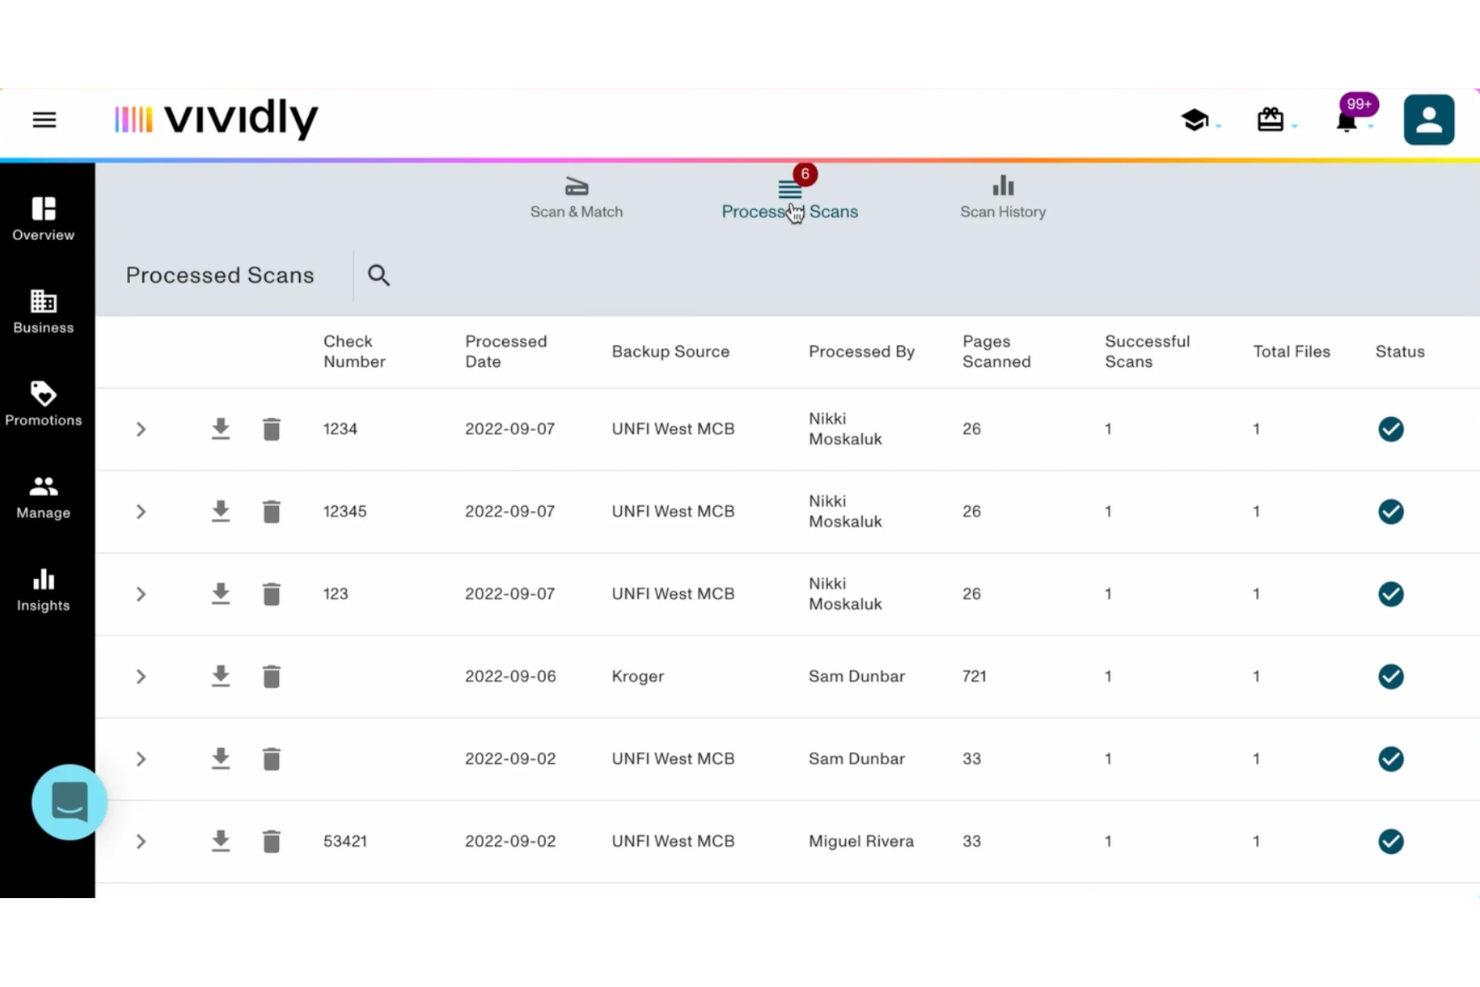Toggle the status check on the 2022-09-06 Kroger row
This screenshot has height=987, width=1480.
pos(1390,676)
